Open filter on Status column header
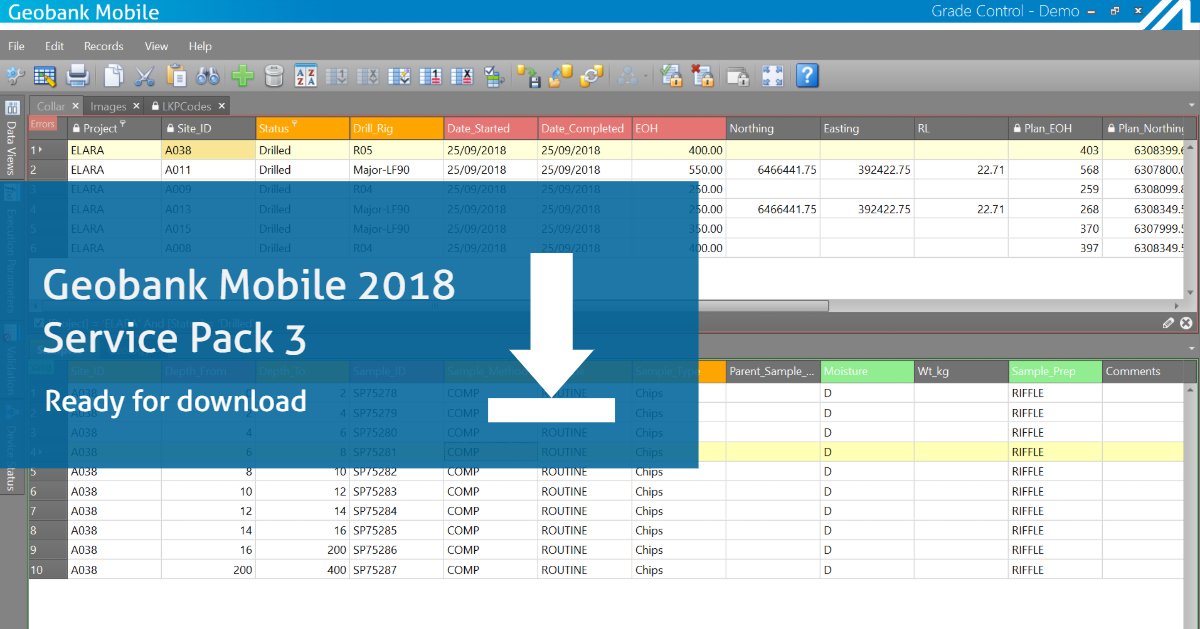 (296, 126)
